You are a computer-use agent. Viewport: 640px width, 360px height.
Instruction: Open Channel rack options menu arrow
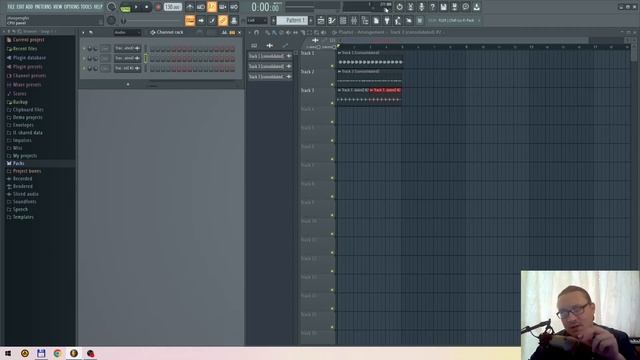click(x=83, y=32)
